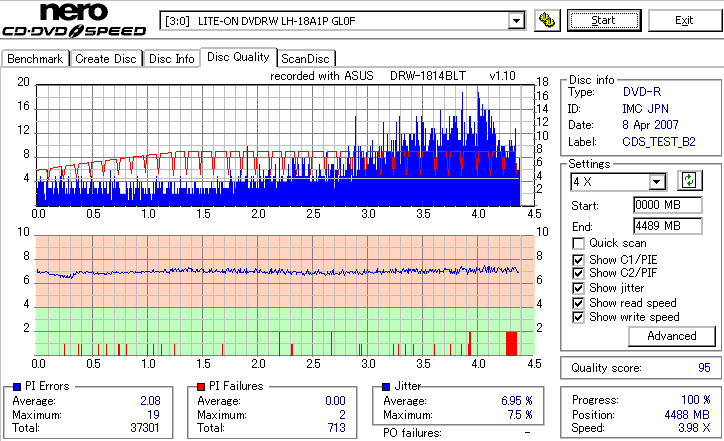Click the Start button
724x441 pixels.
click(x=604, y=20)
